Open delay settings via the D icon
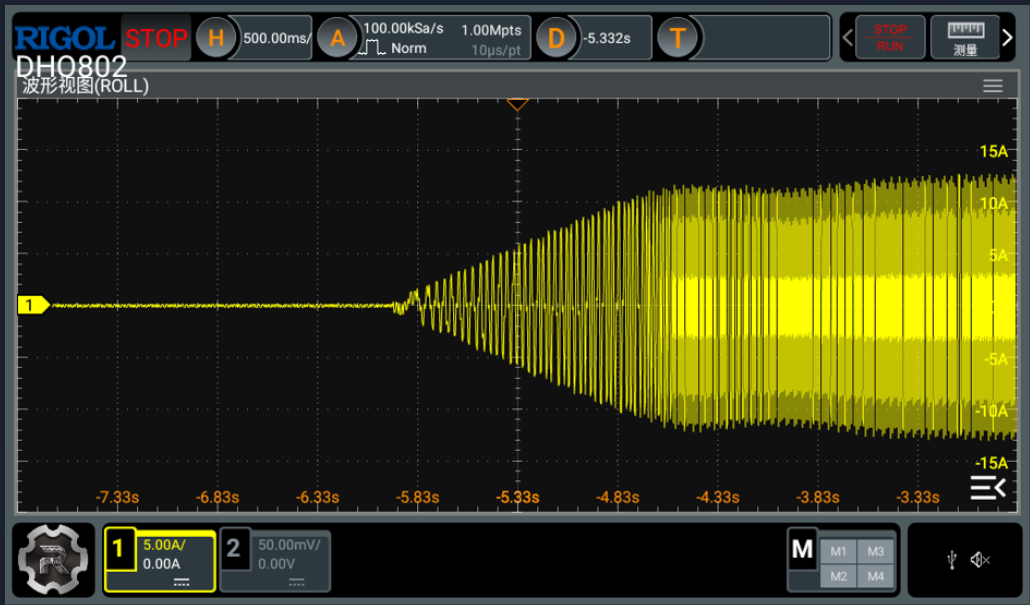This screenshot has height=605, width=1030. click(x=556, y=38)
